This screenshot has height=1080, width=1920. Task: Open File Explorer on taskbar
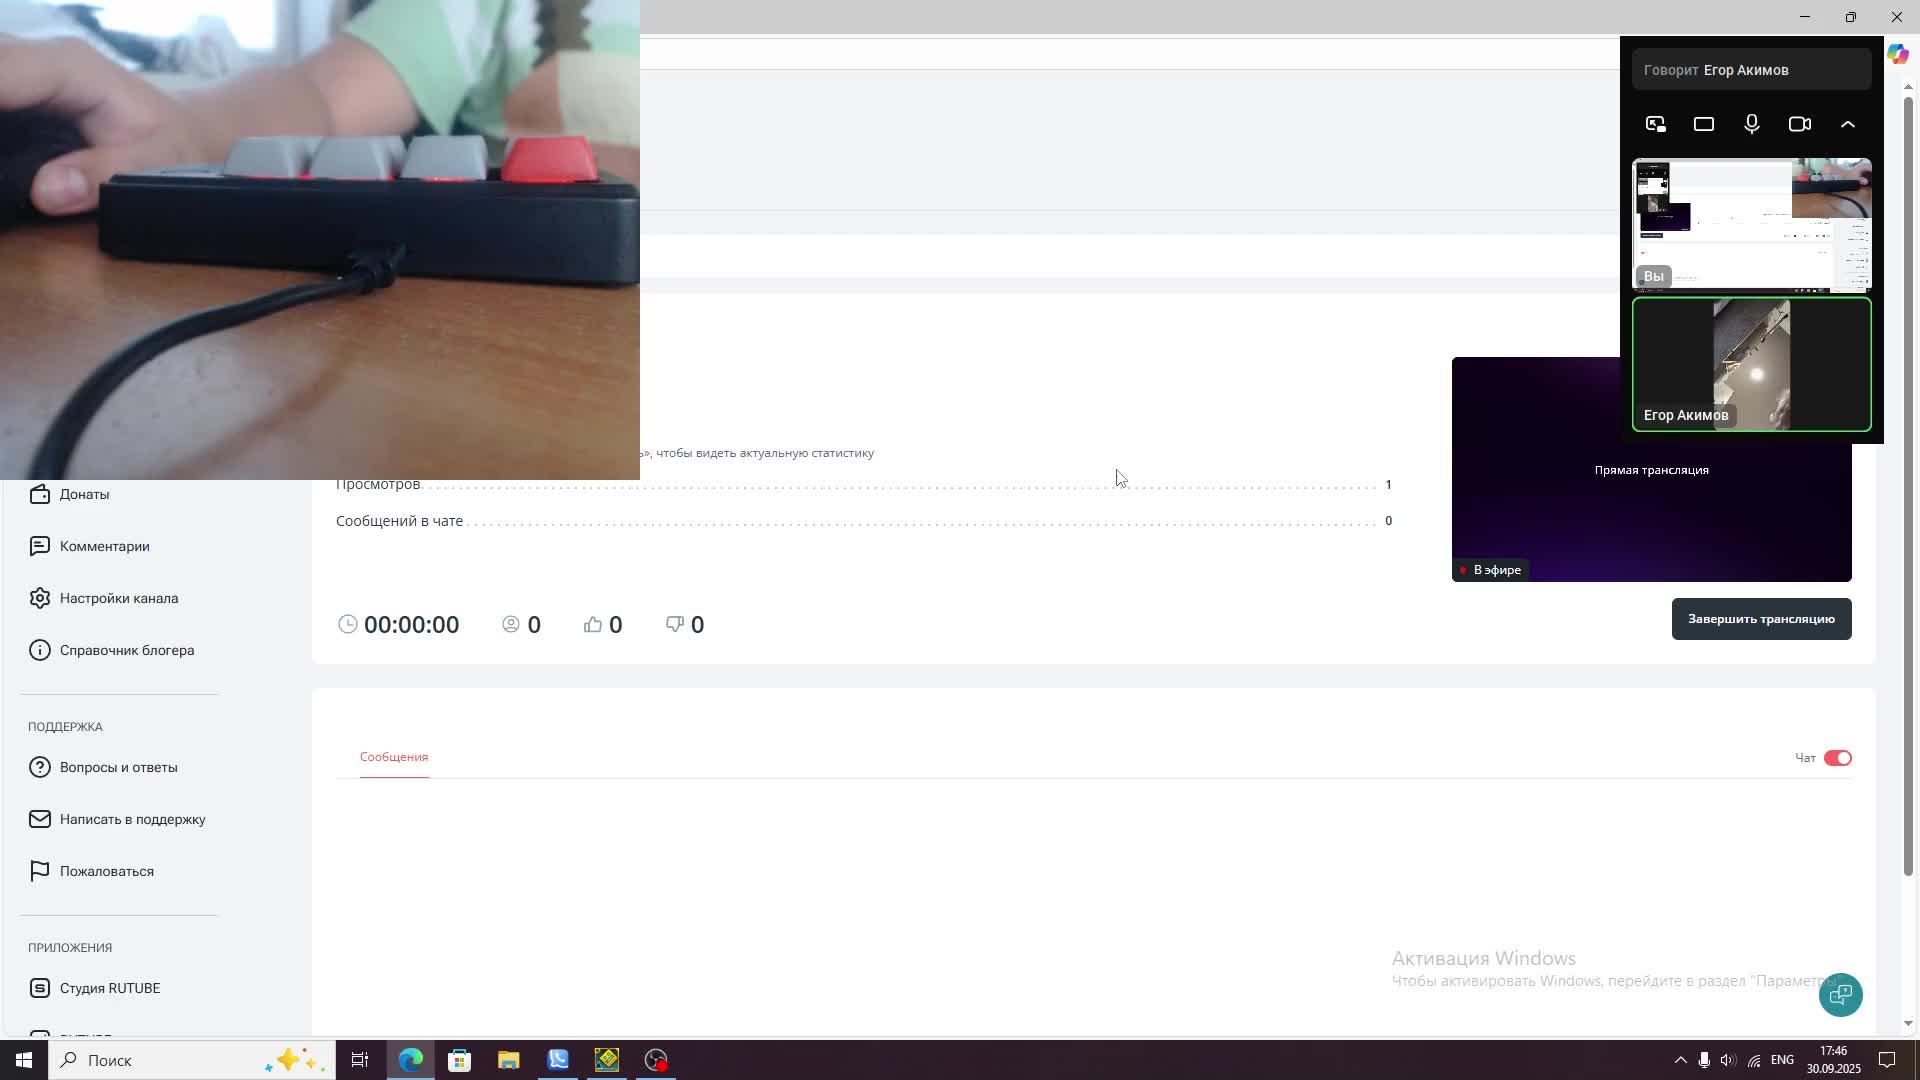(x=509, y=1060)
